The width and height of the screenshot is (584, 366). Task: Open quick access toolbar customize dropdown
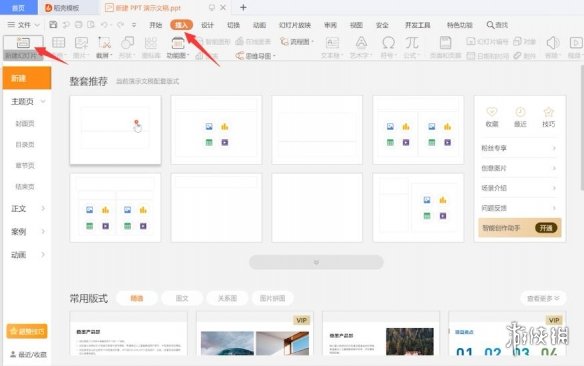pyautogui.click(x=134, y=25)
